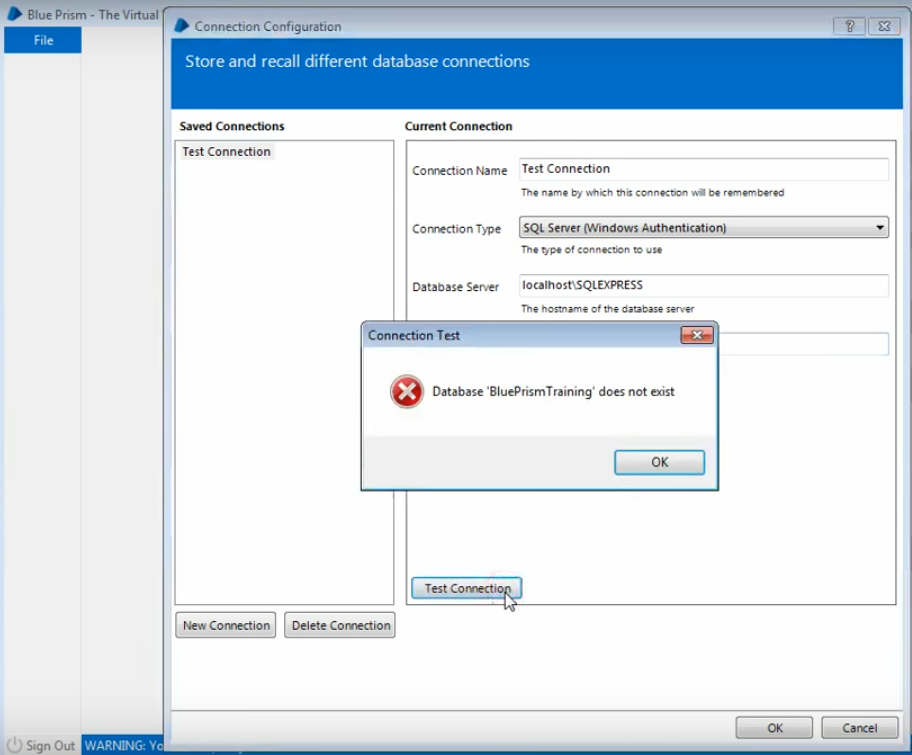
Task: Click the Database Server input field
Action: 704,285
